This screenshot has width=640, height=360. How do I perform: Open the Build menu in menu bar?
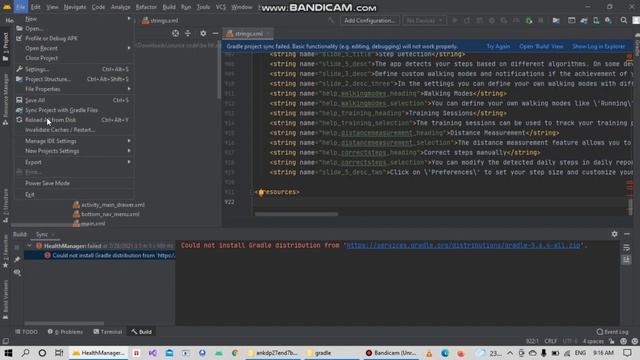coord(169,7)
